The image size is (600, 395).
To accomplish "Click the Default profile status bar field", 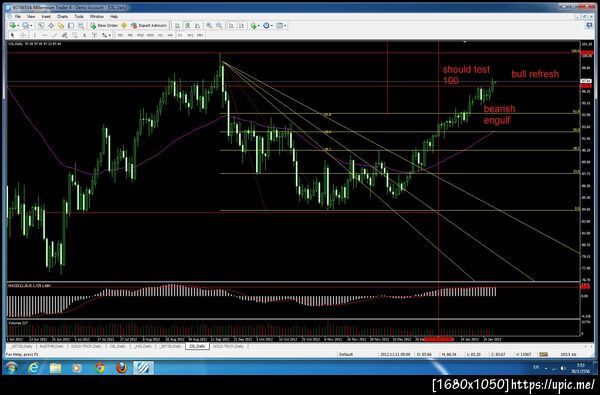I will 346,354.
